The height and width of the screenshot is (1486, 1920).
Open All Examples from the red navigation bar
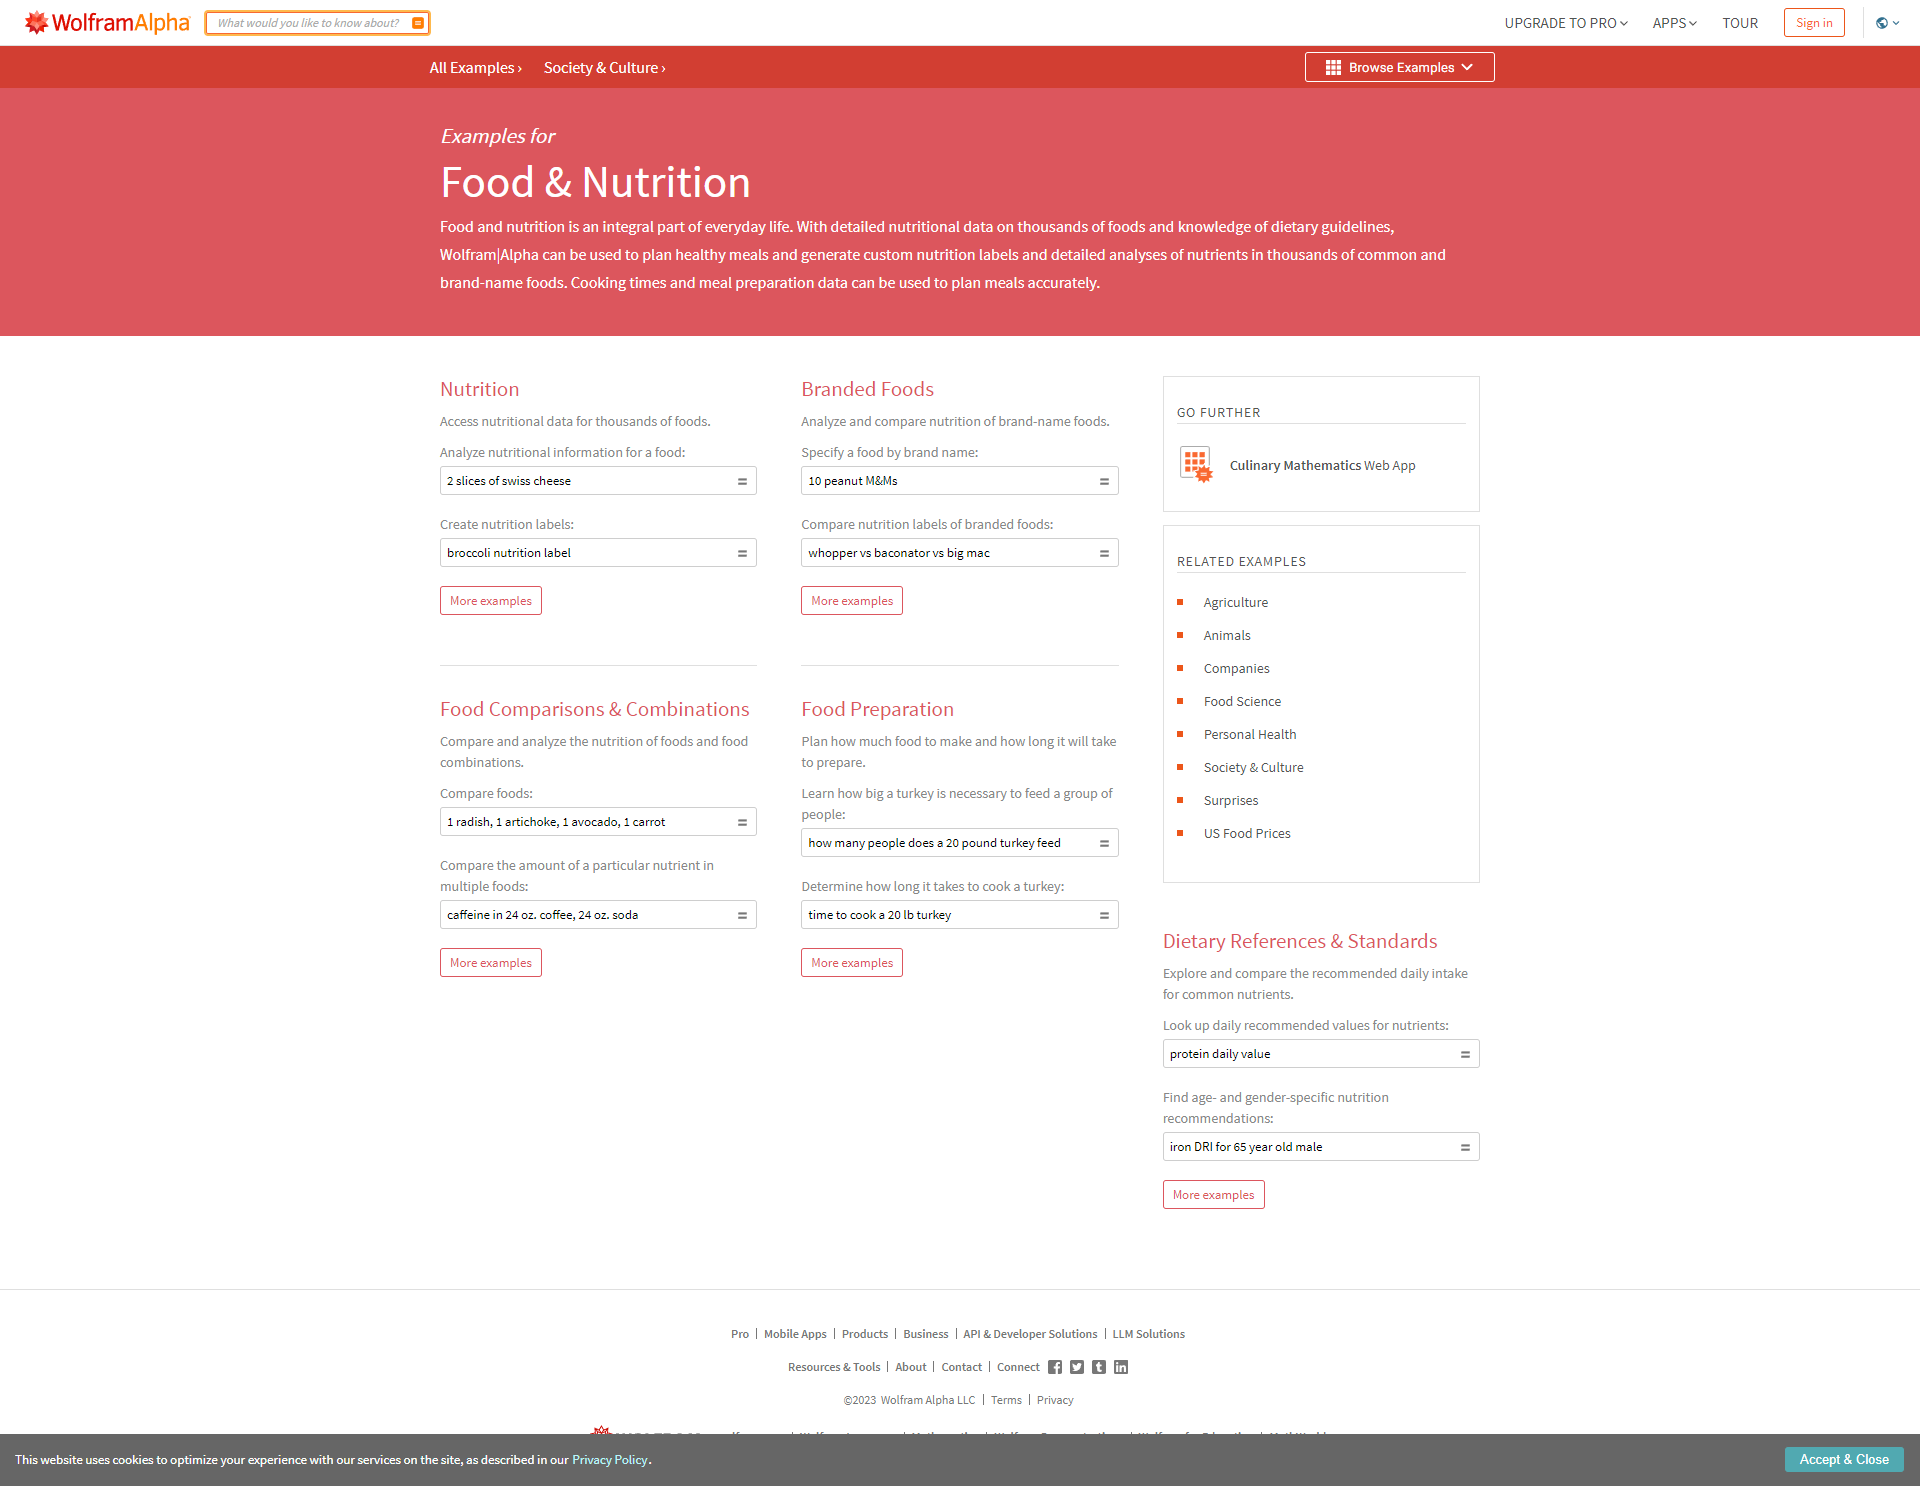click(x=475, y=67)
